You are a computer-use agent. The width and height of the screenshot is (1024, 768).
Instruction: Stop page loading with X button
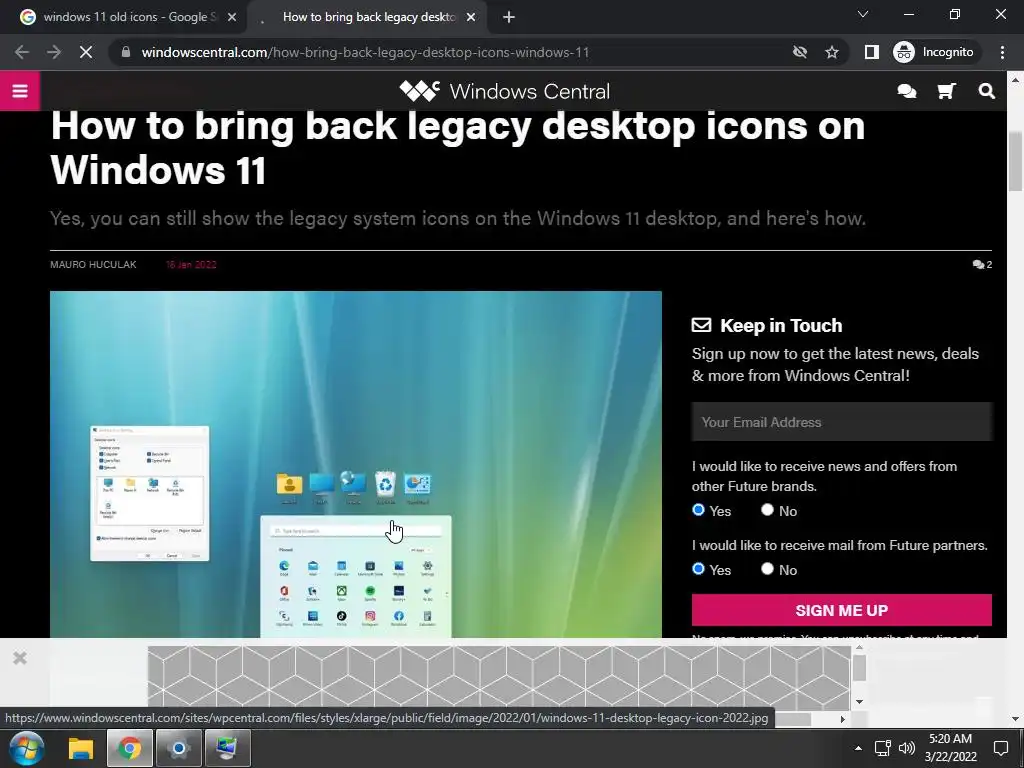(86, 52)
